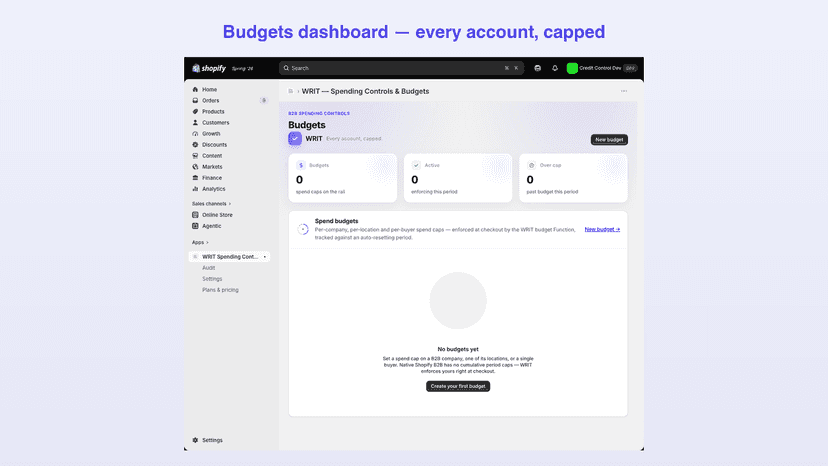Click the 'B2B SPENDING CONTROLS' label

click(319, 114)
